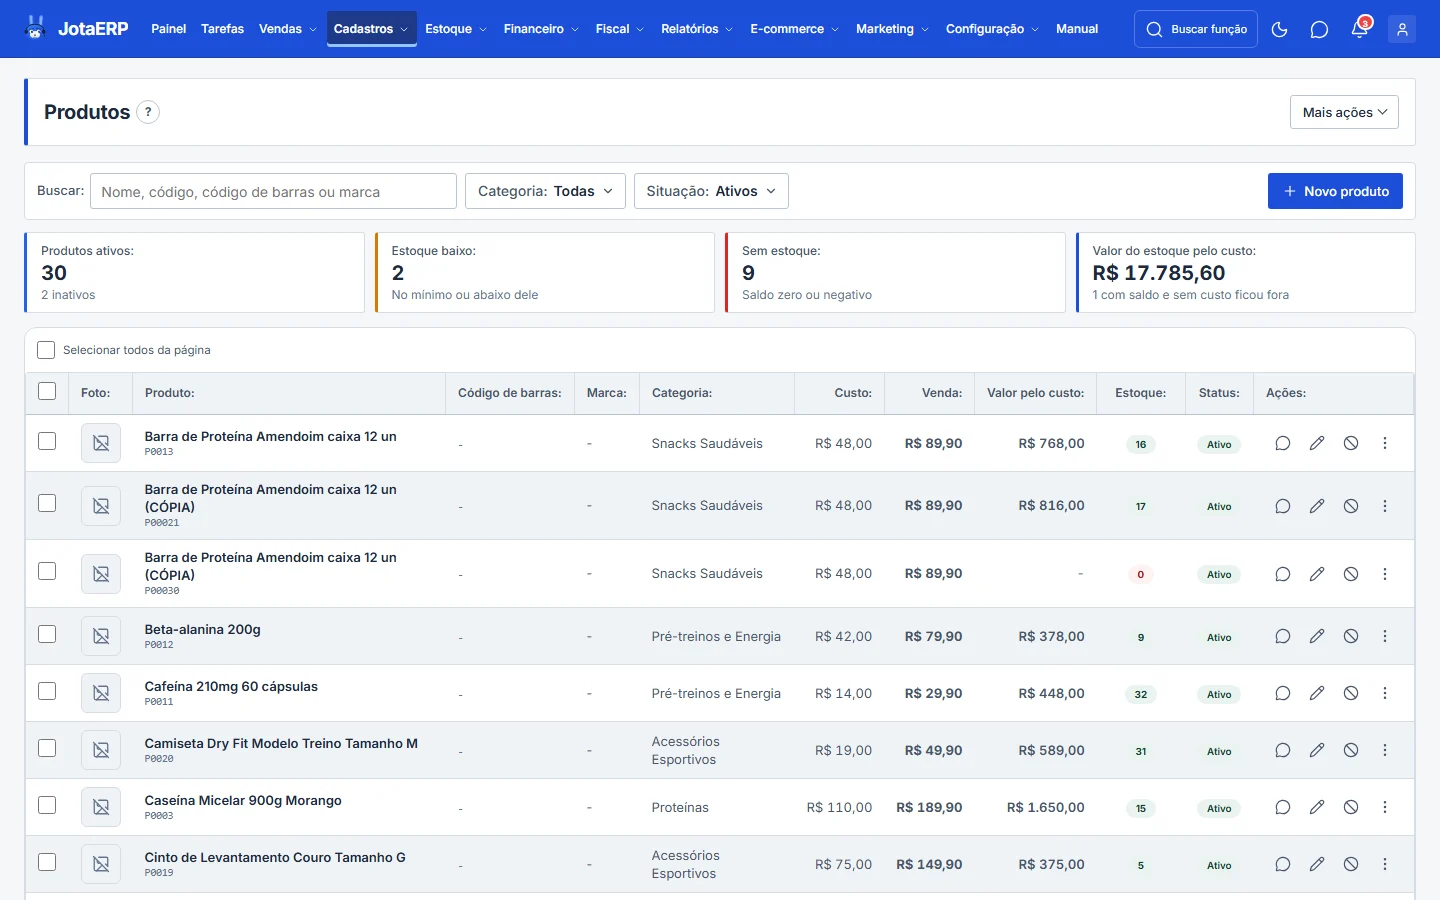
Task: Expand Vendas menu
Action: pyautogui.click(x=287, y=29)
